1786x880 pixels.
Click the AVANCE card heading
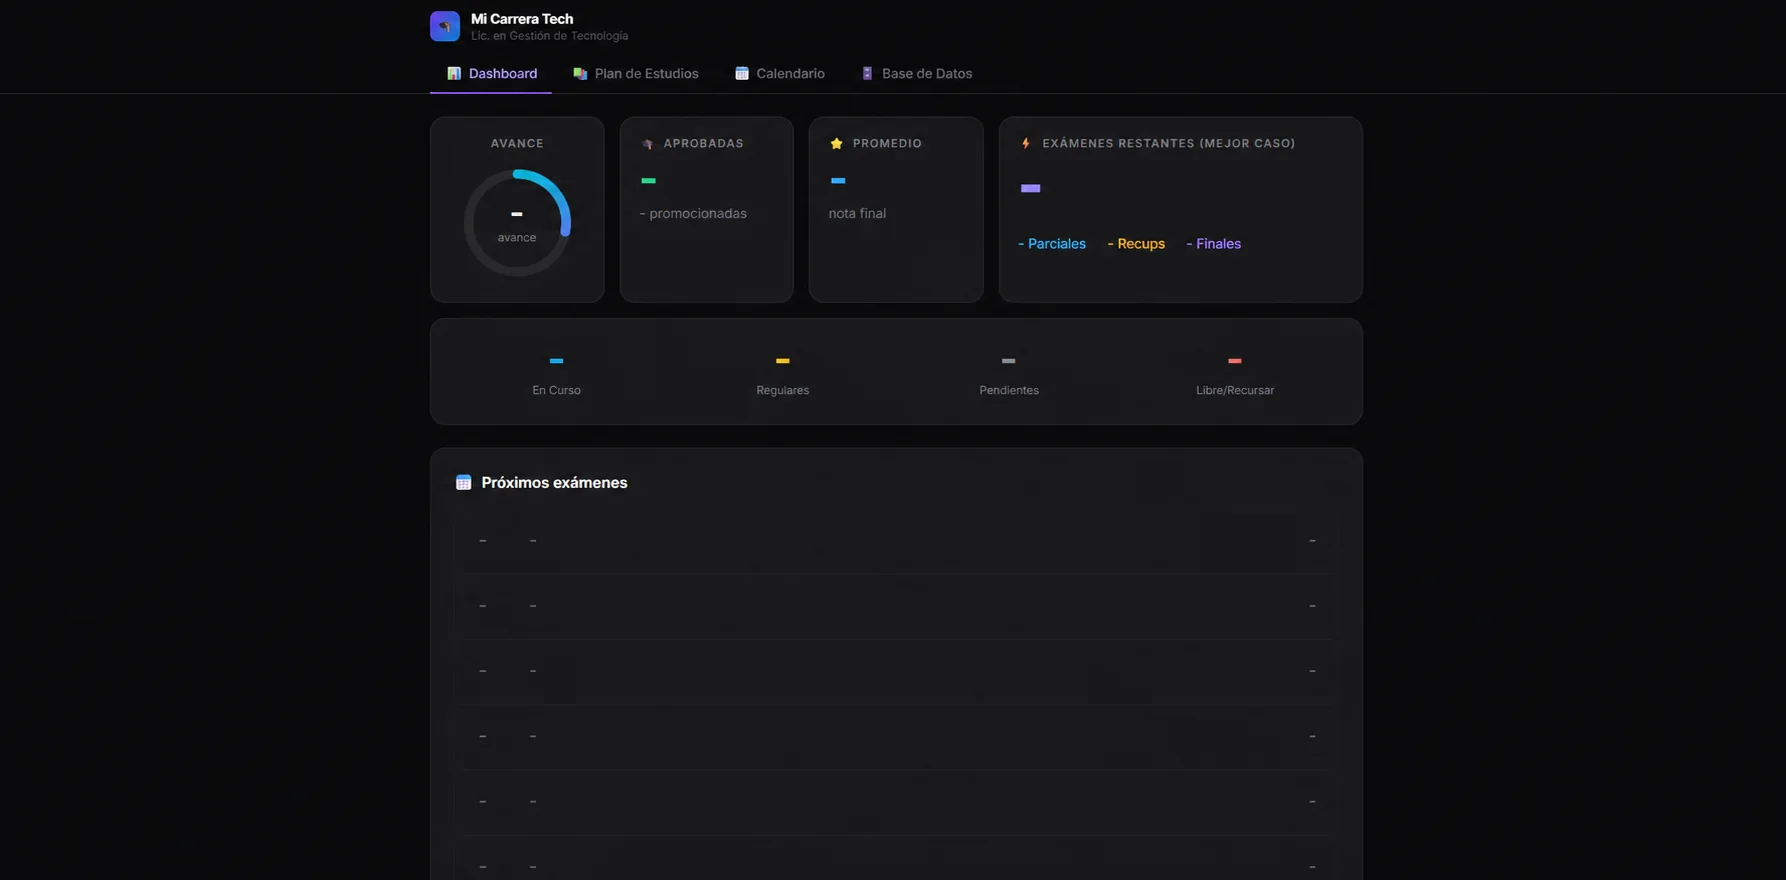pyautogui.click(x=517, y=144)
